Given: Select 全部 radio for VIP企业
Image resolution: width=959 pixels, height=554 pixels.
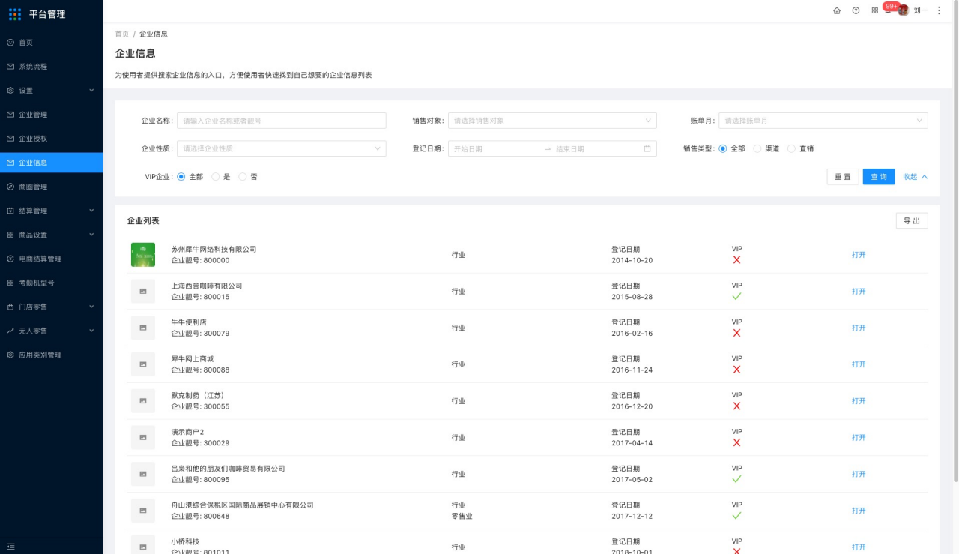Looking at the screenshot, I should point(181,177).
